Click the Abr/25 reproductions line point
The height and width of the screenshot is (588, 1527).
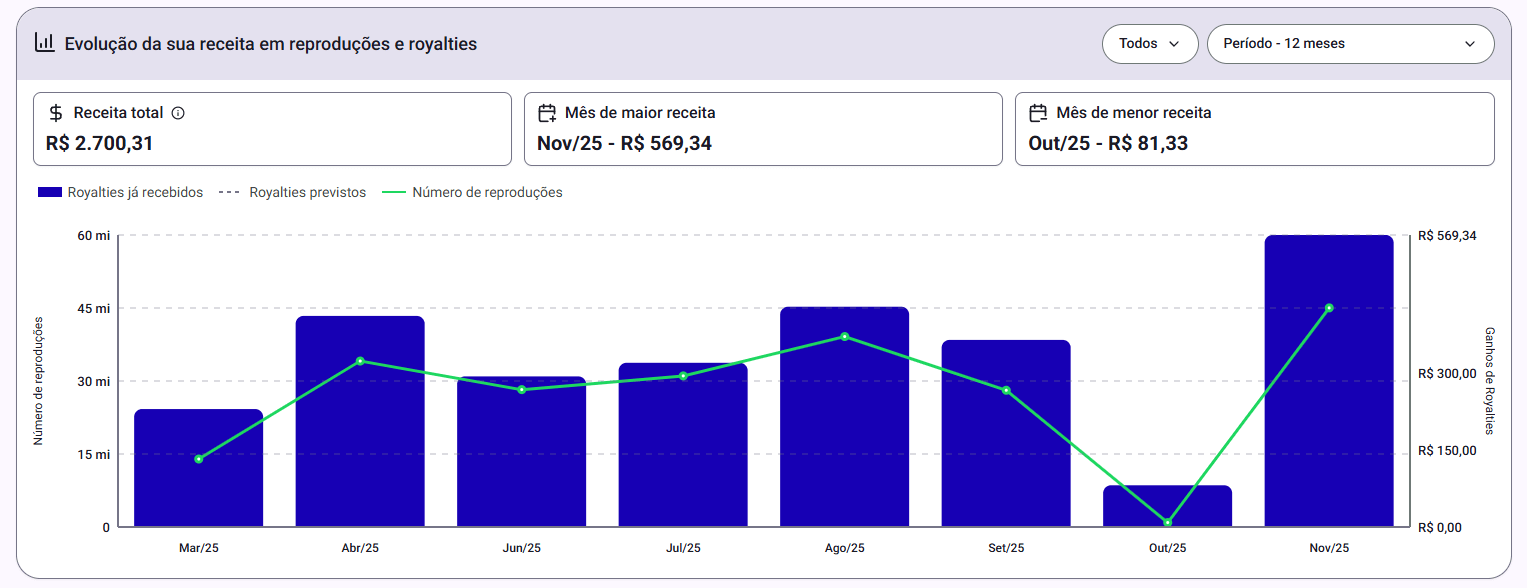pyautogui.click(x=360, y=361)
